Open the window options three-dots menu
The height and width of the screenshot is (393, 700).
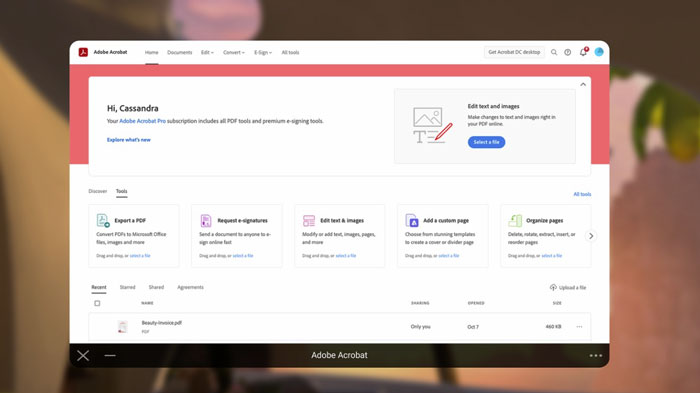[596, 355]
